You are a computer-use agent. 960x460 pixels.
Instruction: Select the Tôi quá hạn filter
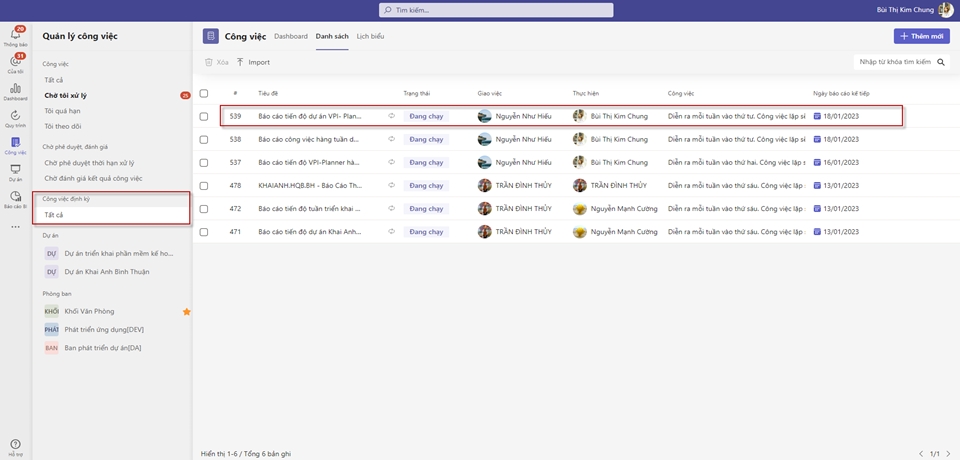(x=63, y=111)
